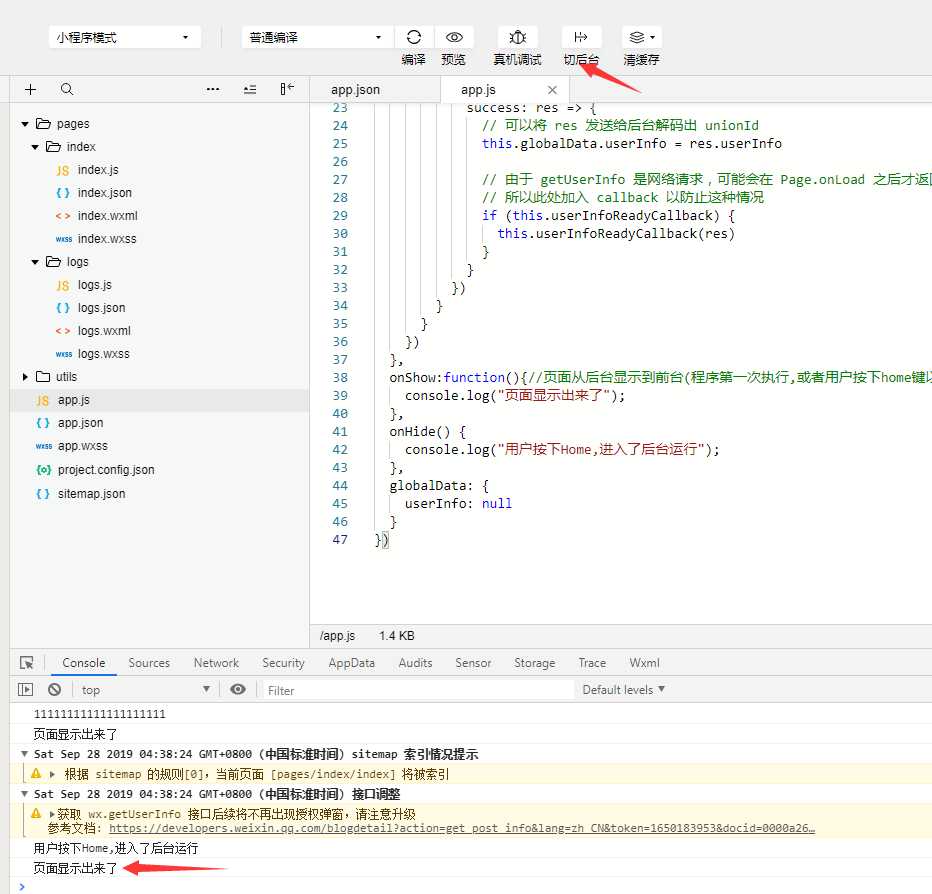Open real-device debugging (真机调试) bug icon

(518, 37)
